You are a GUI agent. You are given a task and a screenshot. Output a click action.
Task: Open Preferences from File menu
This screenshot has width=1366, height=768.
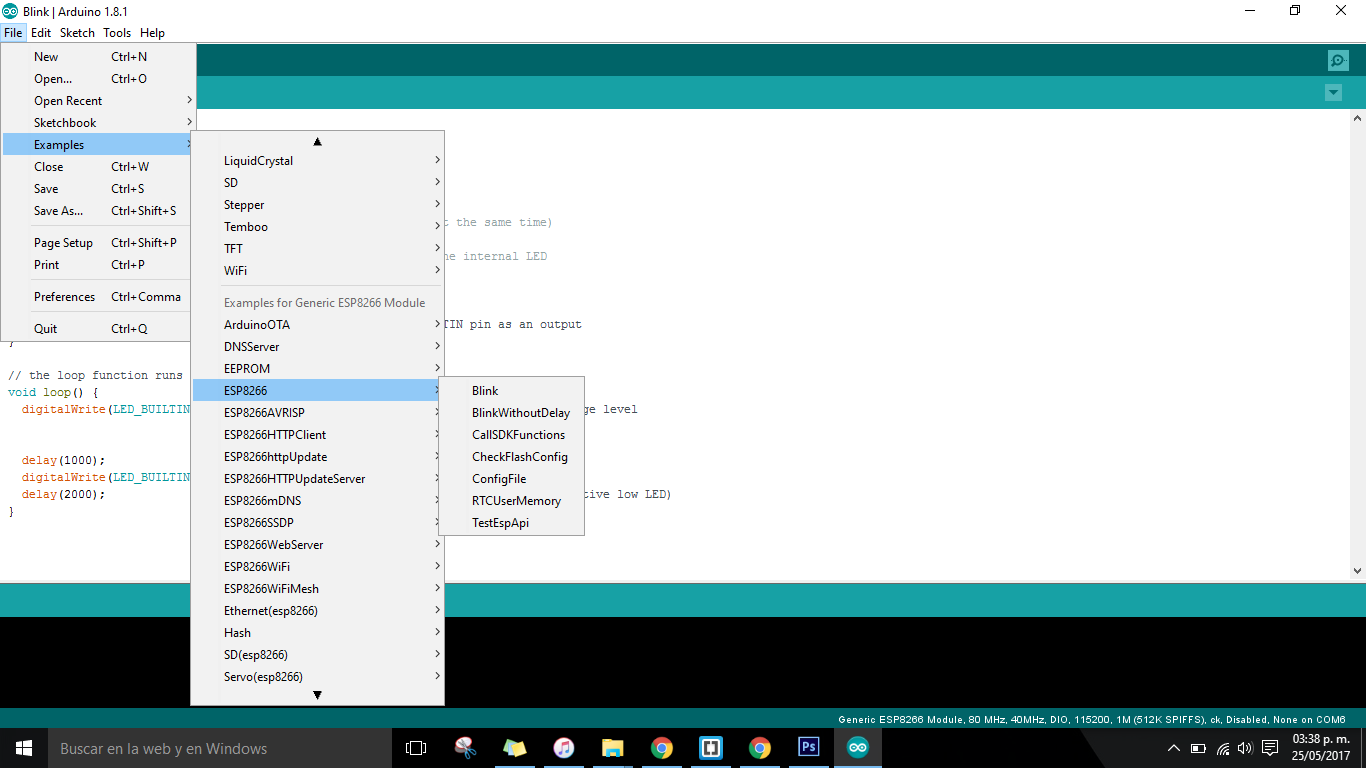[x=98, y=297]
